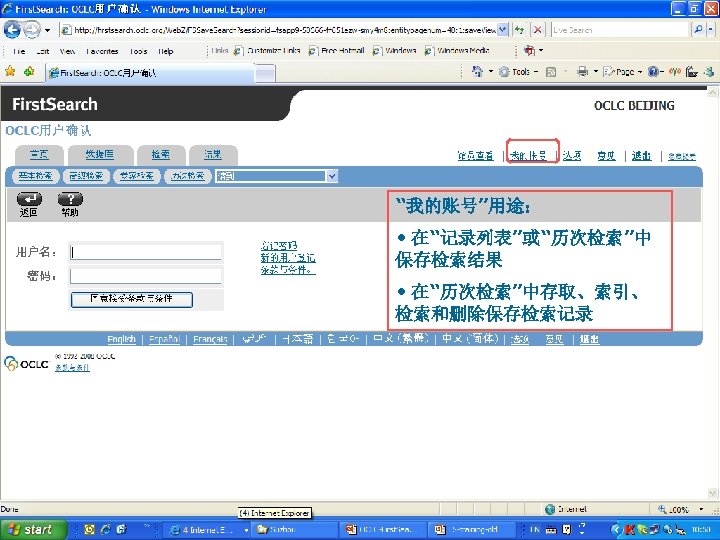Click the RSS feeds icon in the command bar
Screen dimensions: 720x540
(551, 72)
